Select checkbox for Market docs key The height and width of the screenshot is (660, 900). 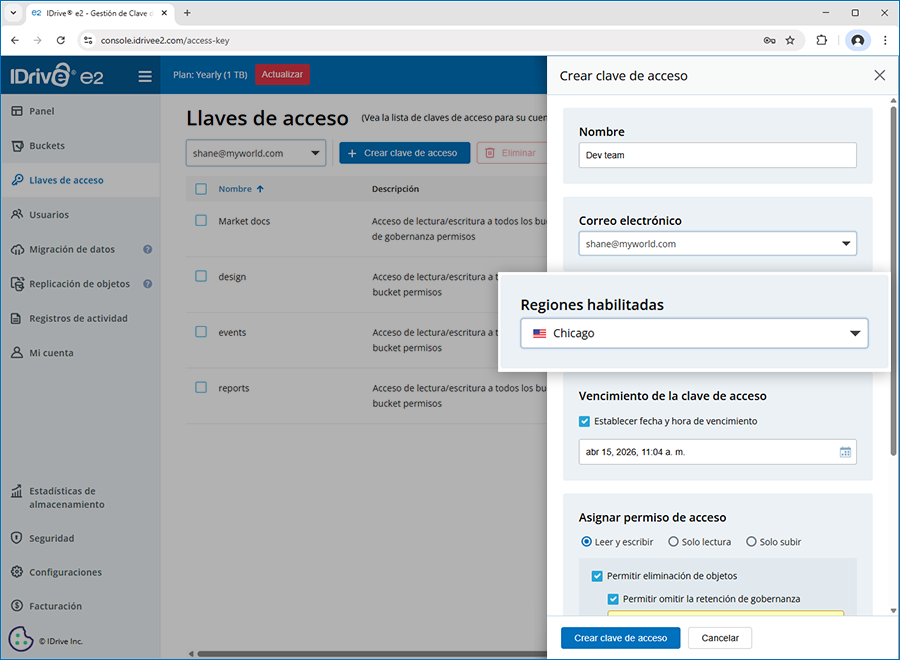click(201, 221)
